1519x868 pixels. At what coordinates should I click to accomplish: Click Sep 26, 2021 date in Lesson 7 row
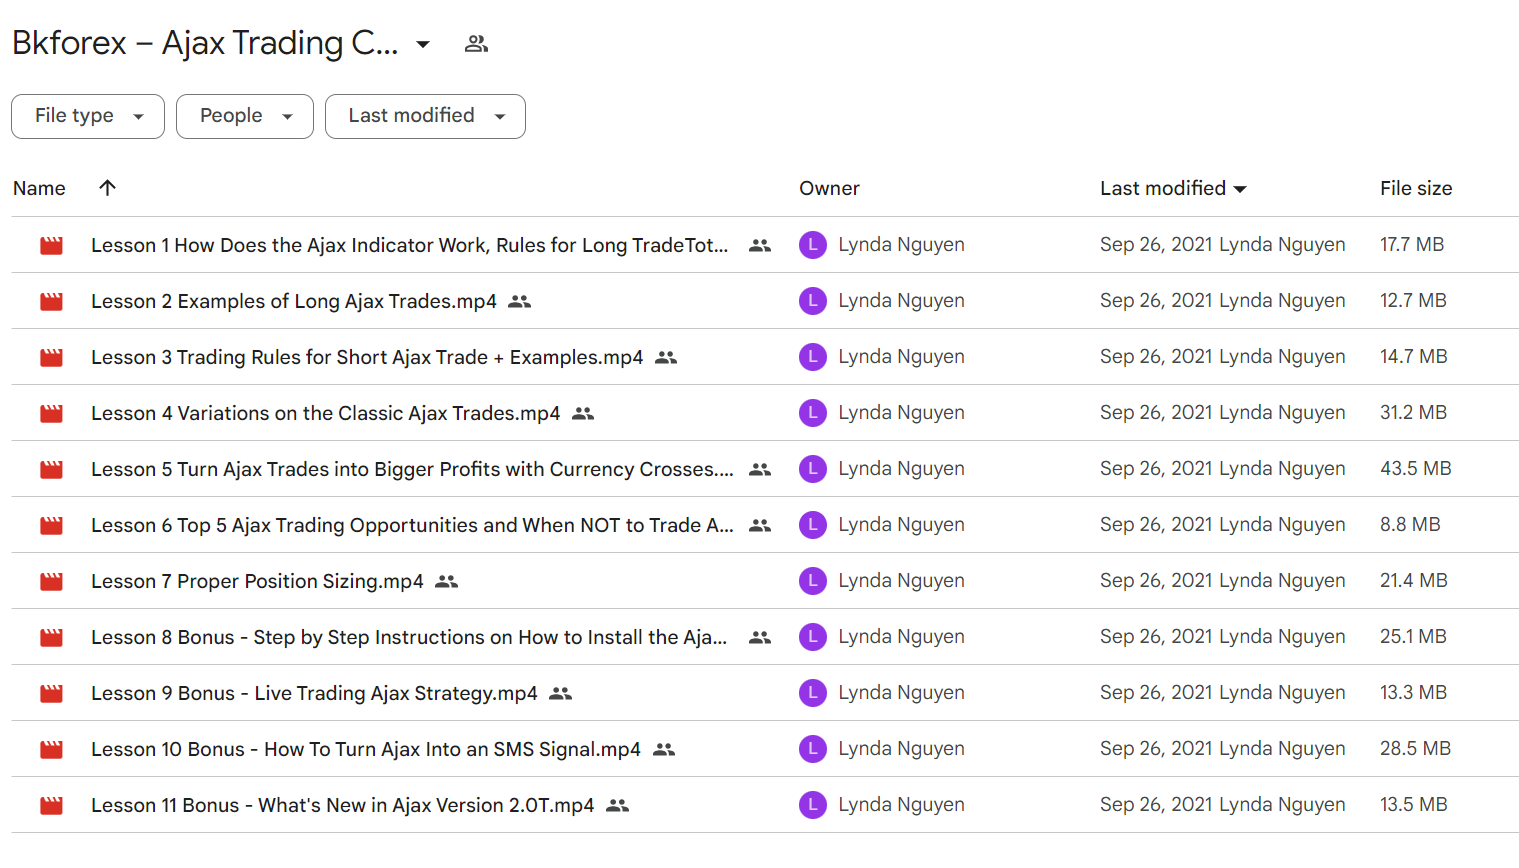pos(1156,581)
